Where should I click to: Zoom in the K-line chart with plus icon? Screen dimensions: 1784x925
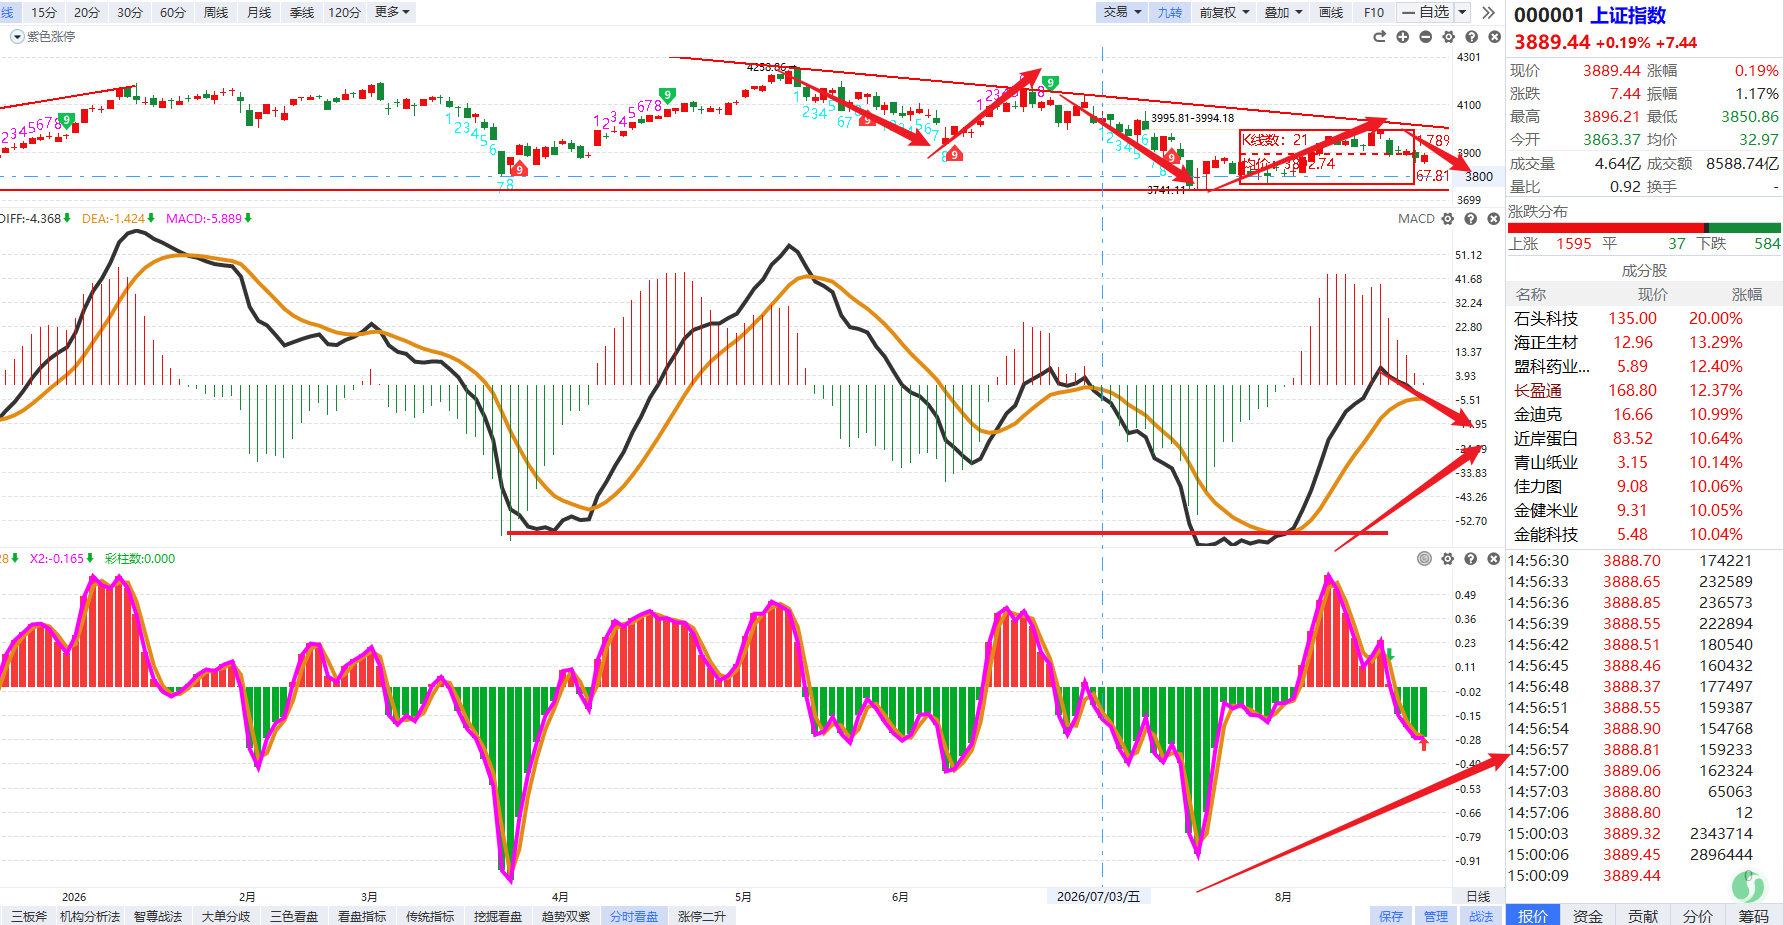1403,37
